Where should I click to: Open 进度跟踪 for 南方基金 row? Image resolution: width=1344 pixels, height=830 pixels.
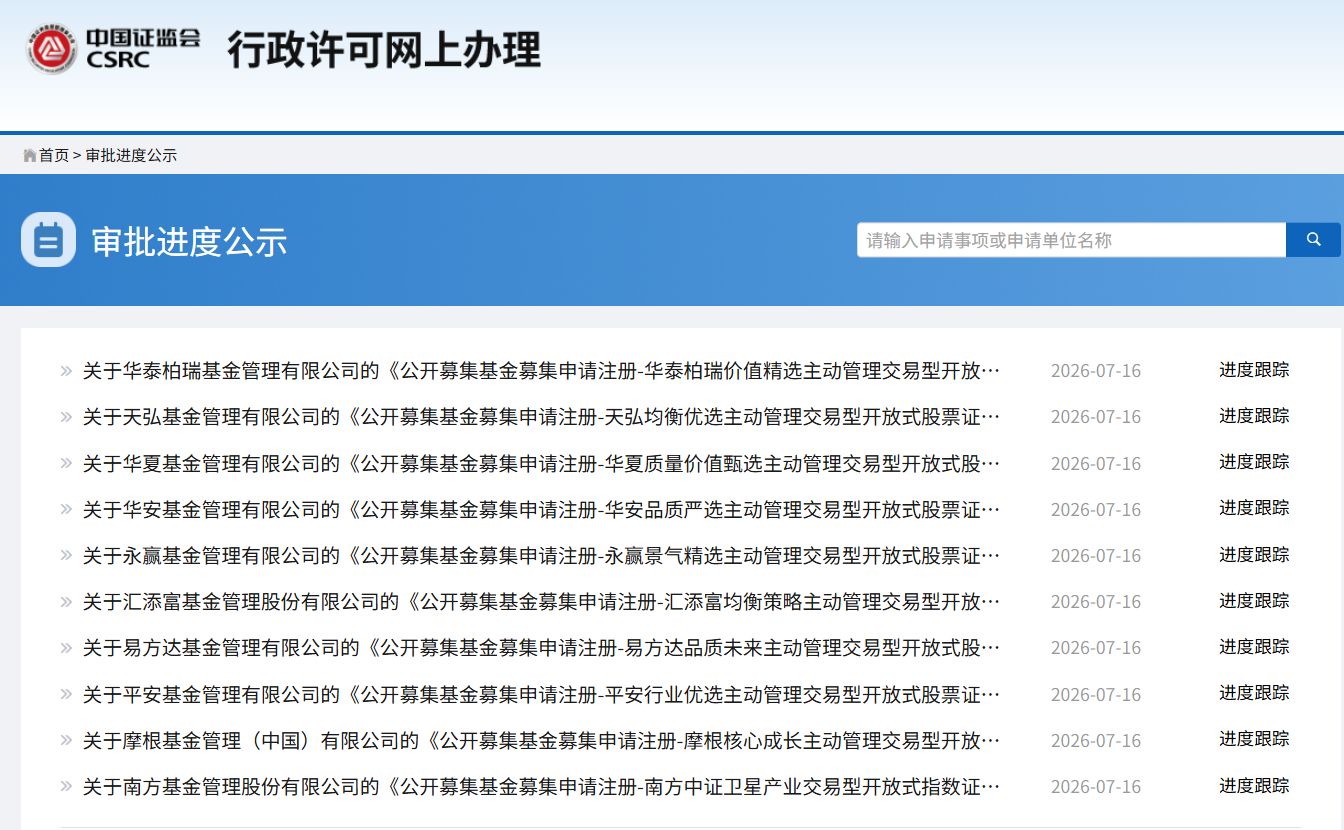[x=1254, y=786]
